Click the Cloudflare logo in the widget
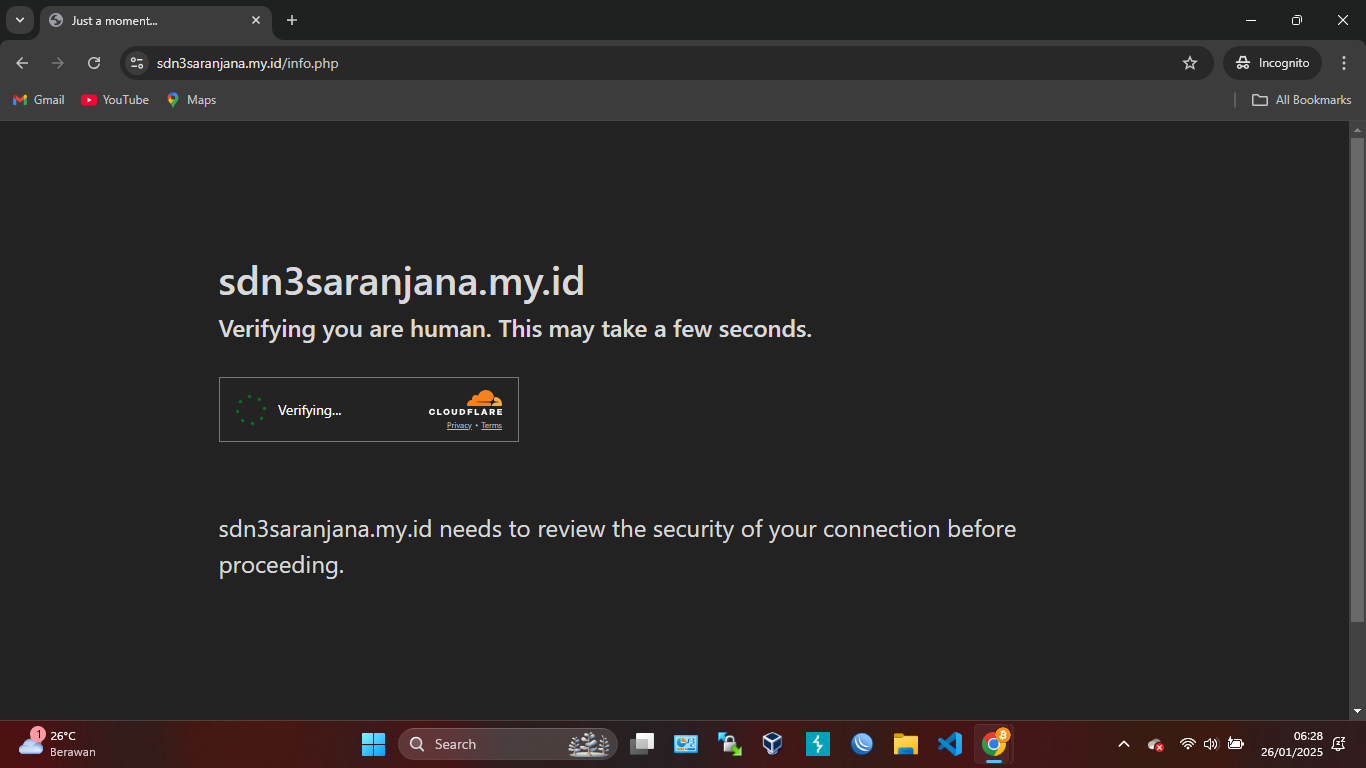 466,403
